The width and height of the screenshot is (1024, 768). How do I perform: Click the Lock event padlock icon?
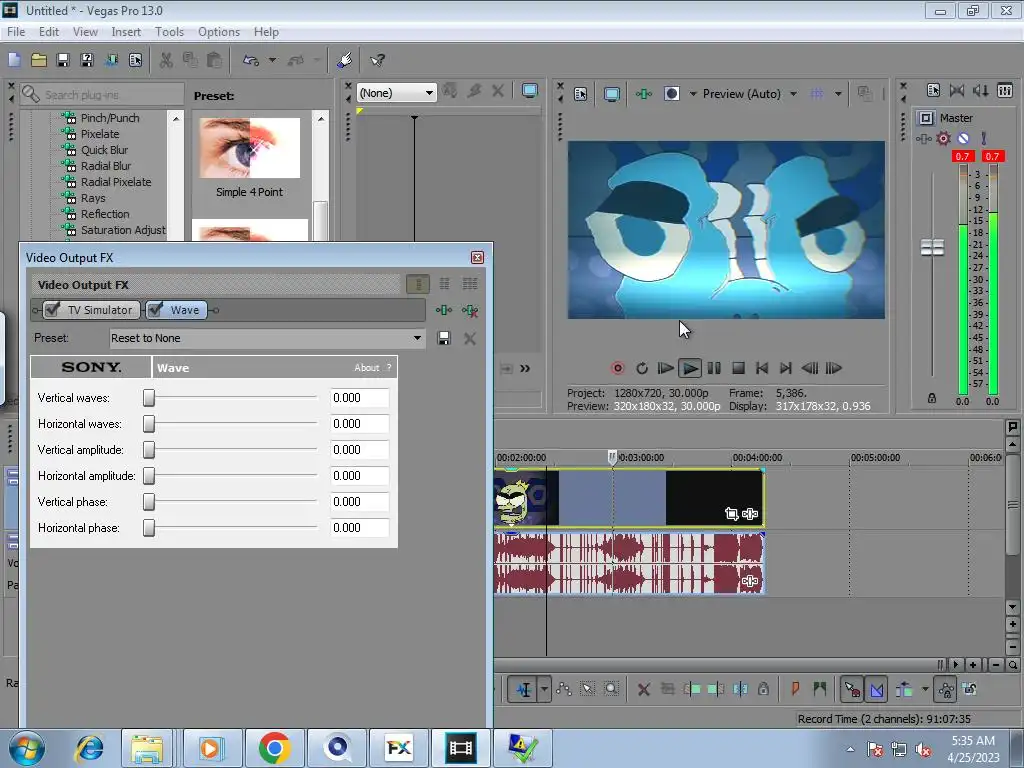(763, 689)
